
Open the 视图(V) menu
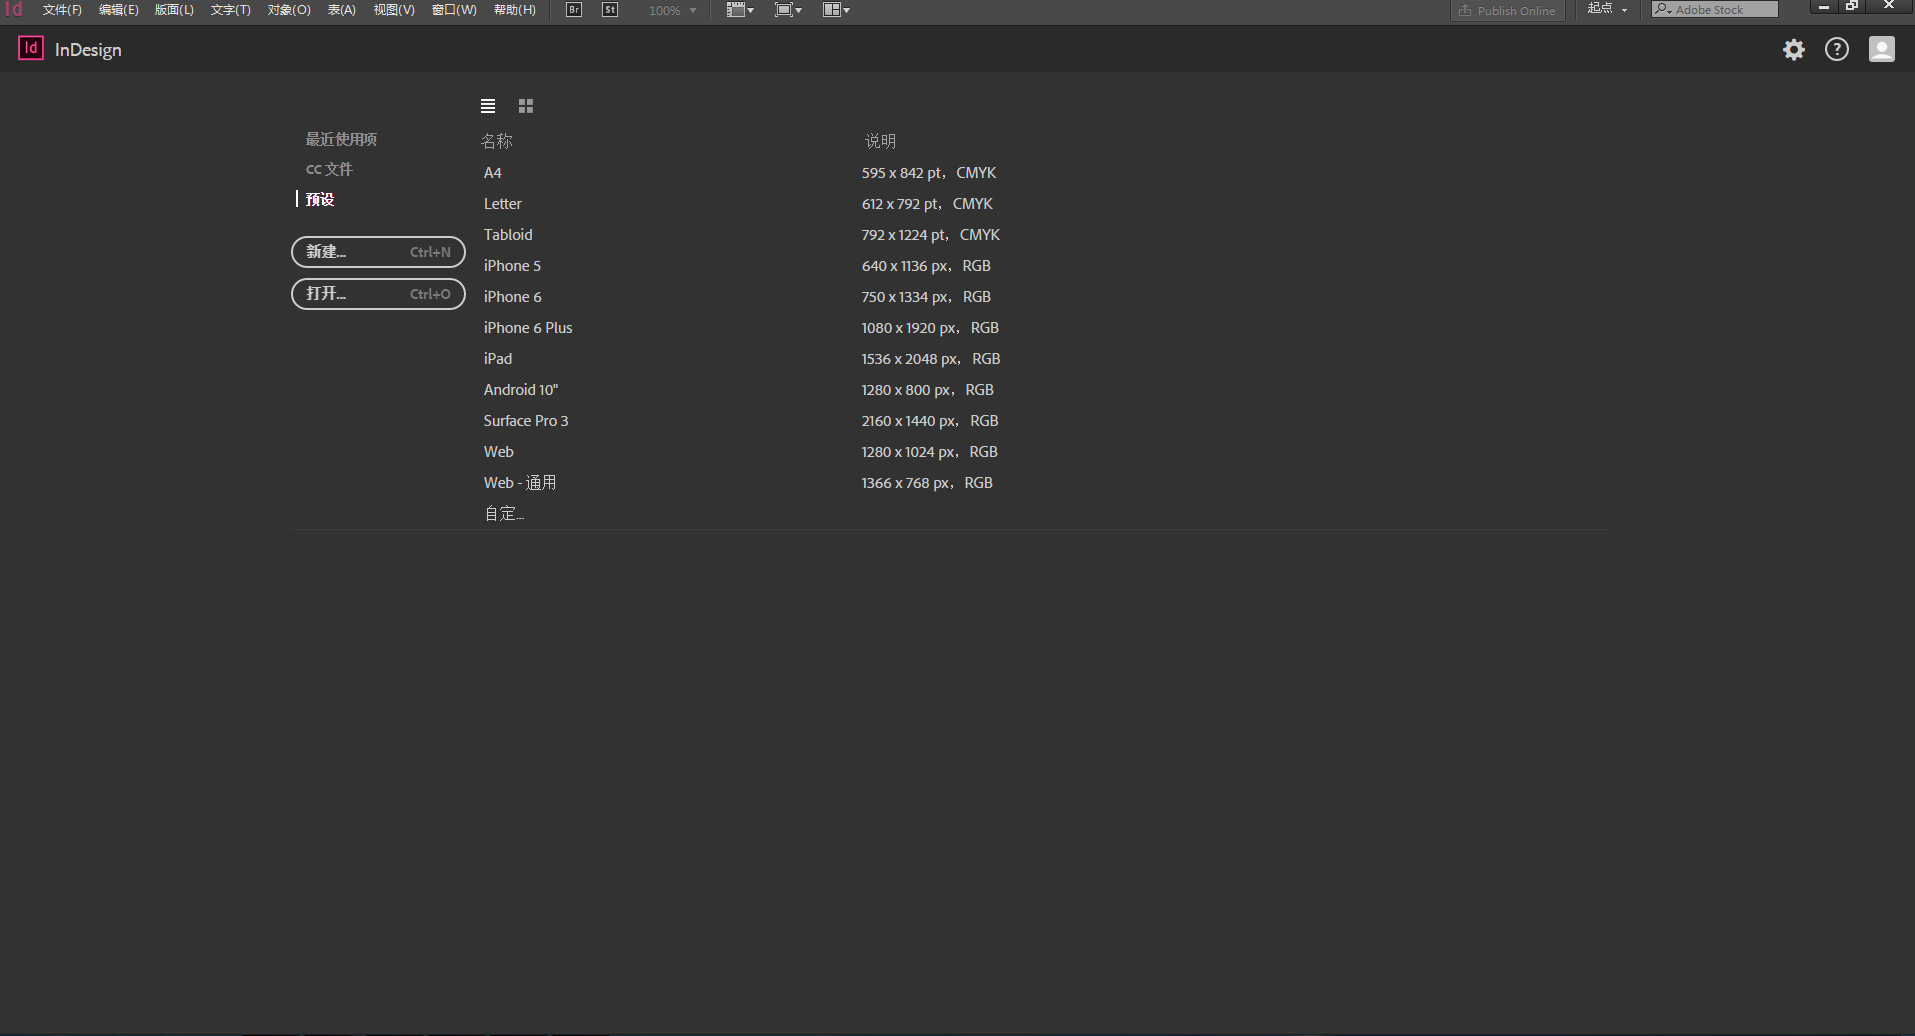coord(394,10)
